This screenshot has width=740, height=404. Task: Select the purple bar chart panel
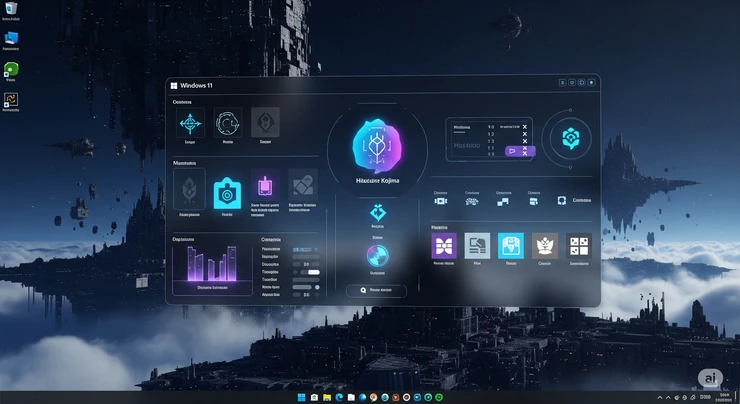212,270
